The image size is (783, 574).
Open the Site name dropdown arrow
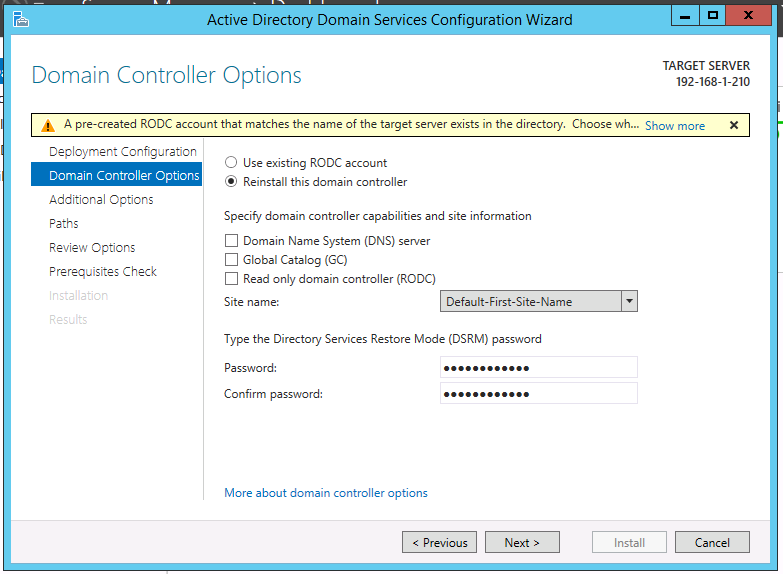629,301
